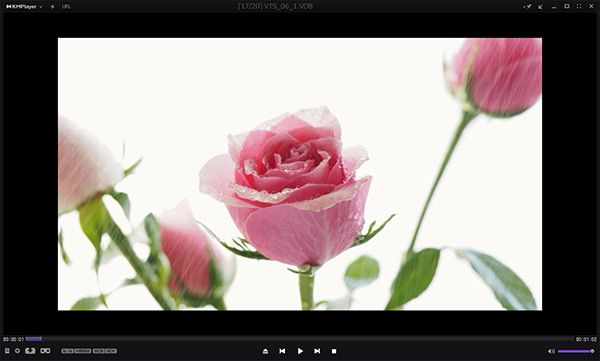Click the elapsed time 00:00:01
The width and height of the screenshot is (600, 361).
coord(13,339)
